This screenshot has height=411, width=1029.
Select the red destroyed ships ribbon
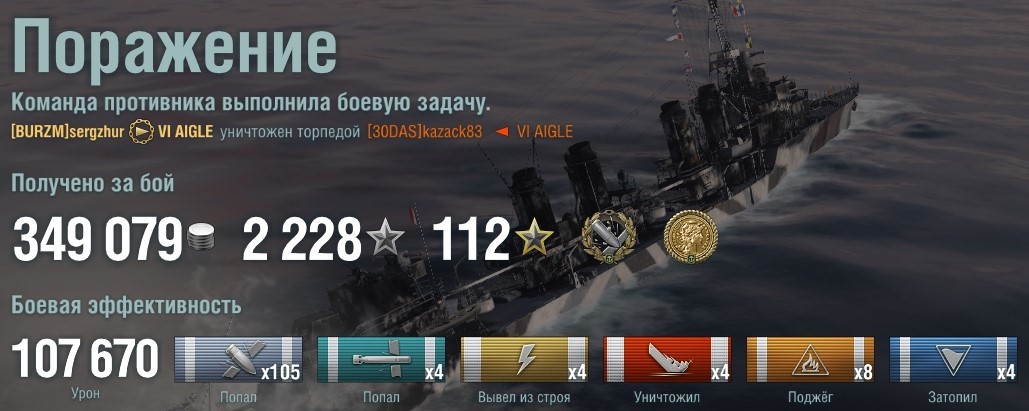667,360
